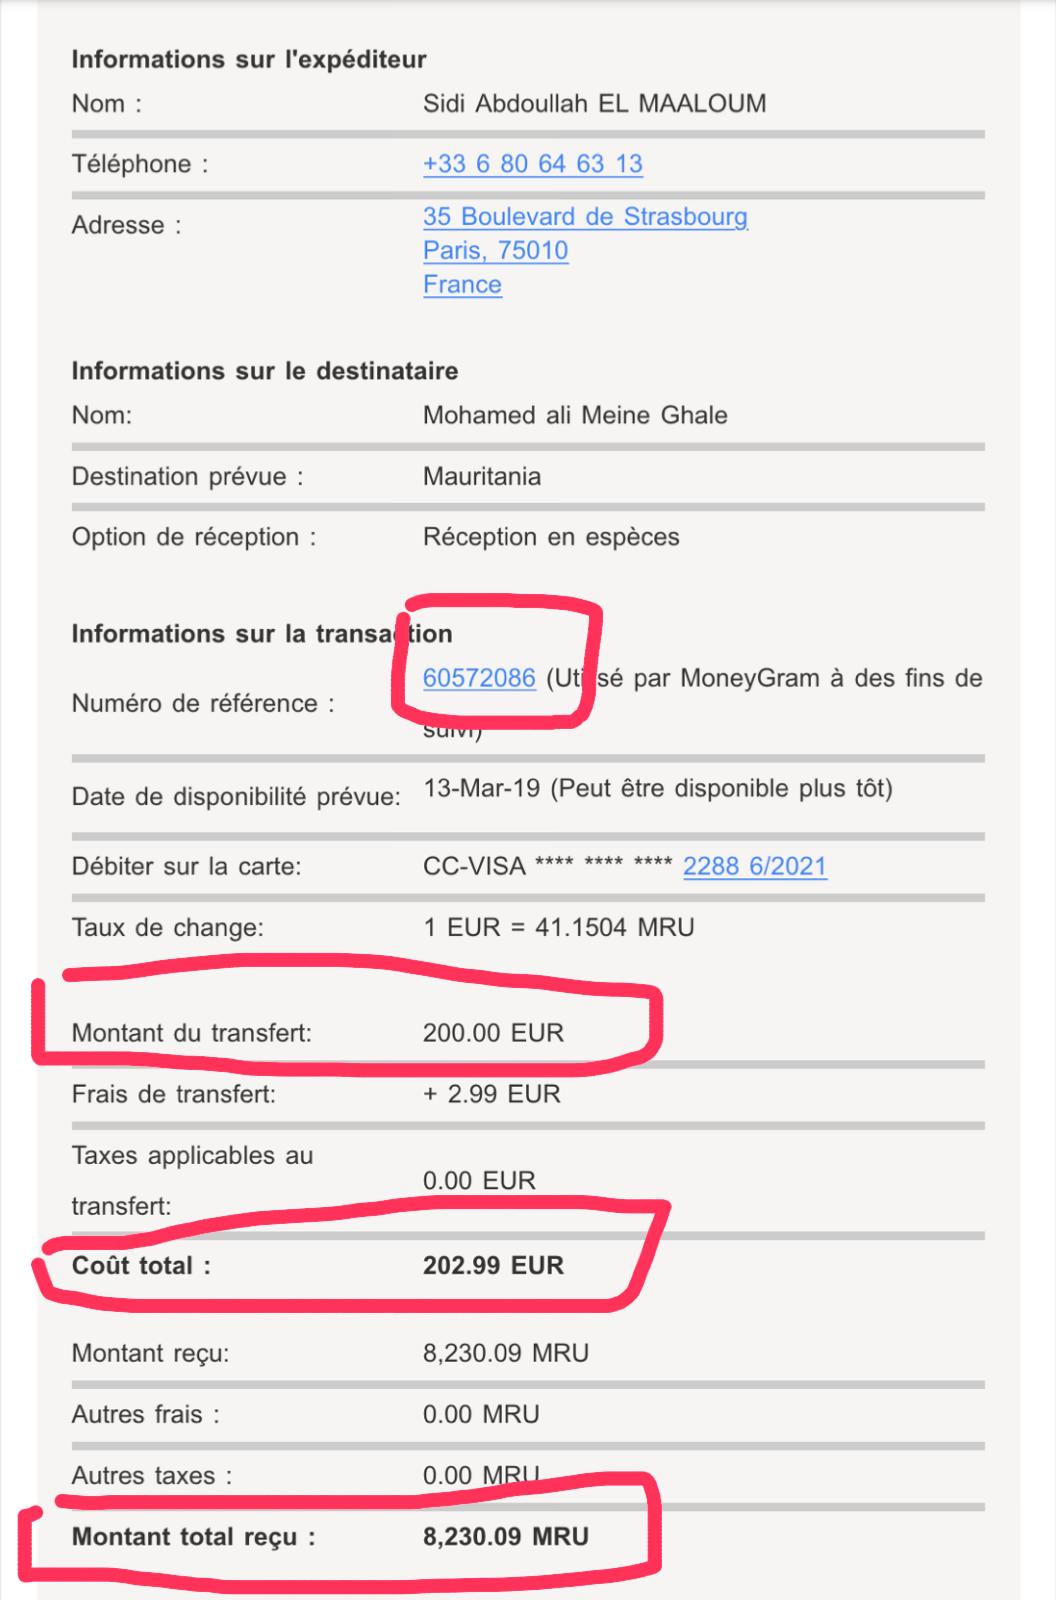Click the Informations sur l'expéditeur heading
The height and width of the screenshot is (1600, 1056).
click(x=249, y=60)
